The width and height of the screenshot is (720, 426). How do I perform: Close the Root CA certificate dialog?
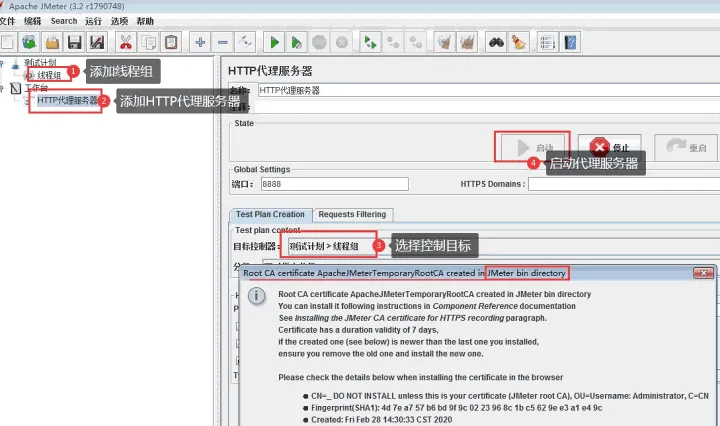click(x=703, y=273)
